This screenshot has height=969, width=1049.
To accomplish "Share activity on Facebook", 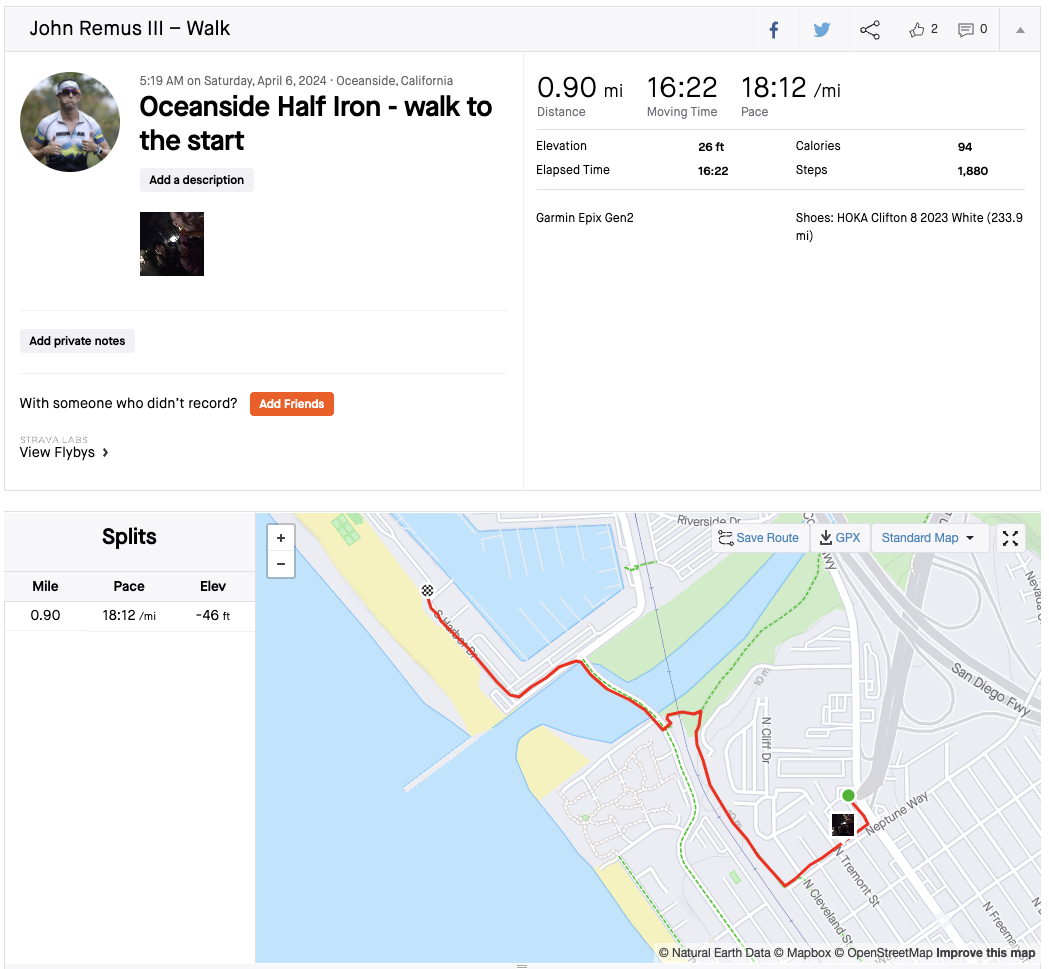I will click(773, 30).
